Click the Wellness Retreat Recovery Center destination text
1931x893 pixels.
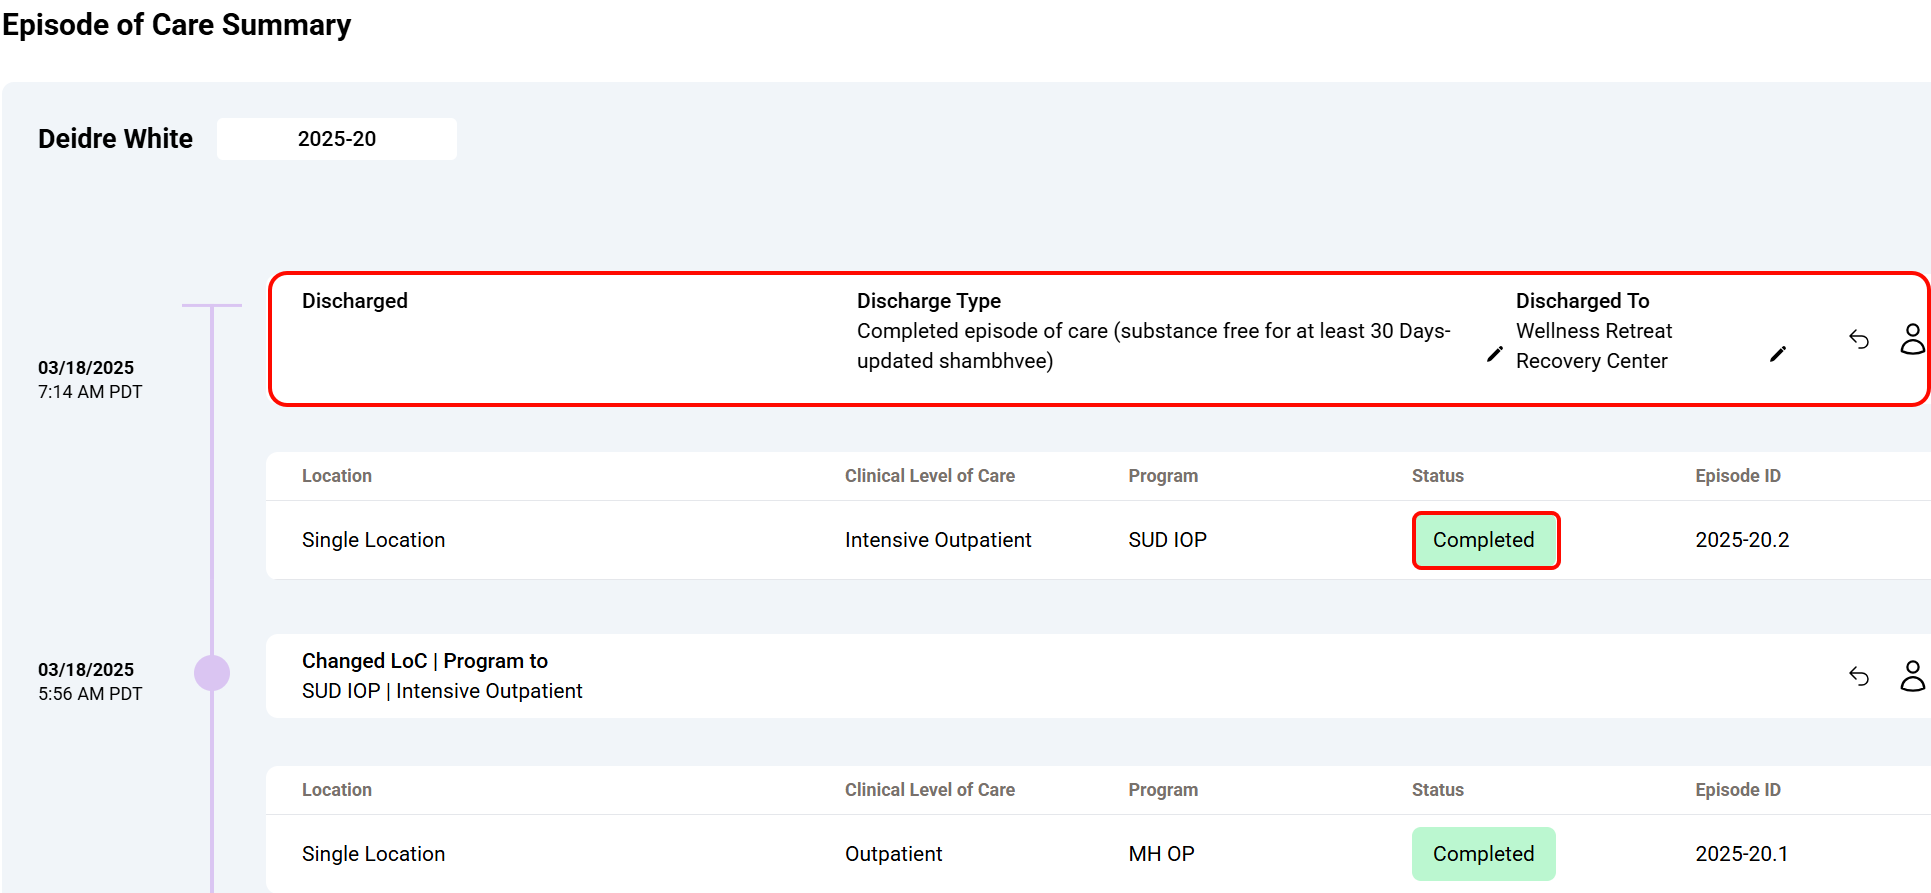pyautogui.click(x=1593, y=346)
